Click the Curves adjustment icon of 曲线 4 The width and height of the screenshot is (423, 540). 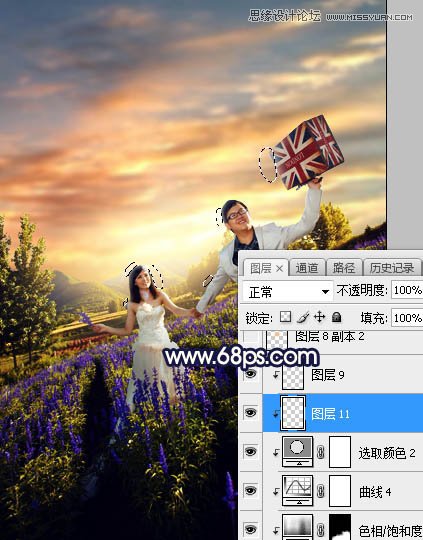point(297,490)
